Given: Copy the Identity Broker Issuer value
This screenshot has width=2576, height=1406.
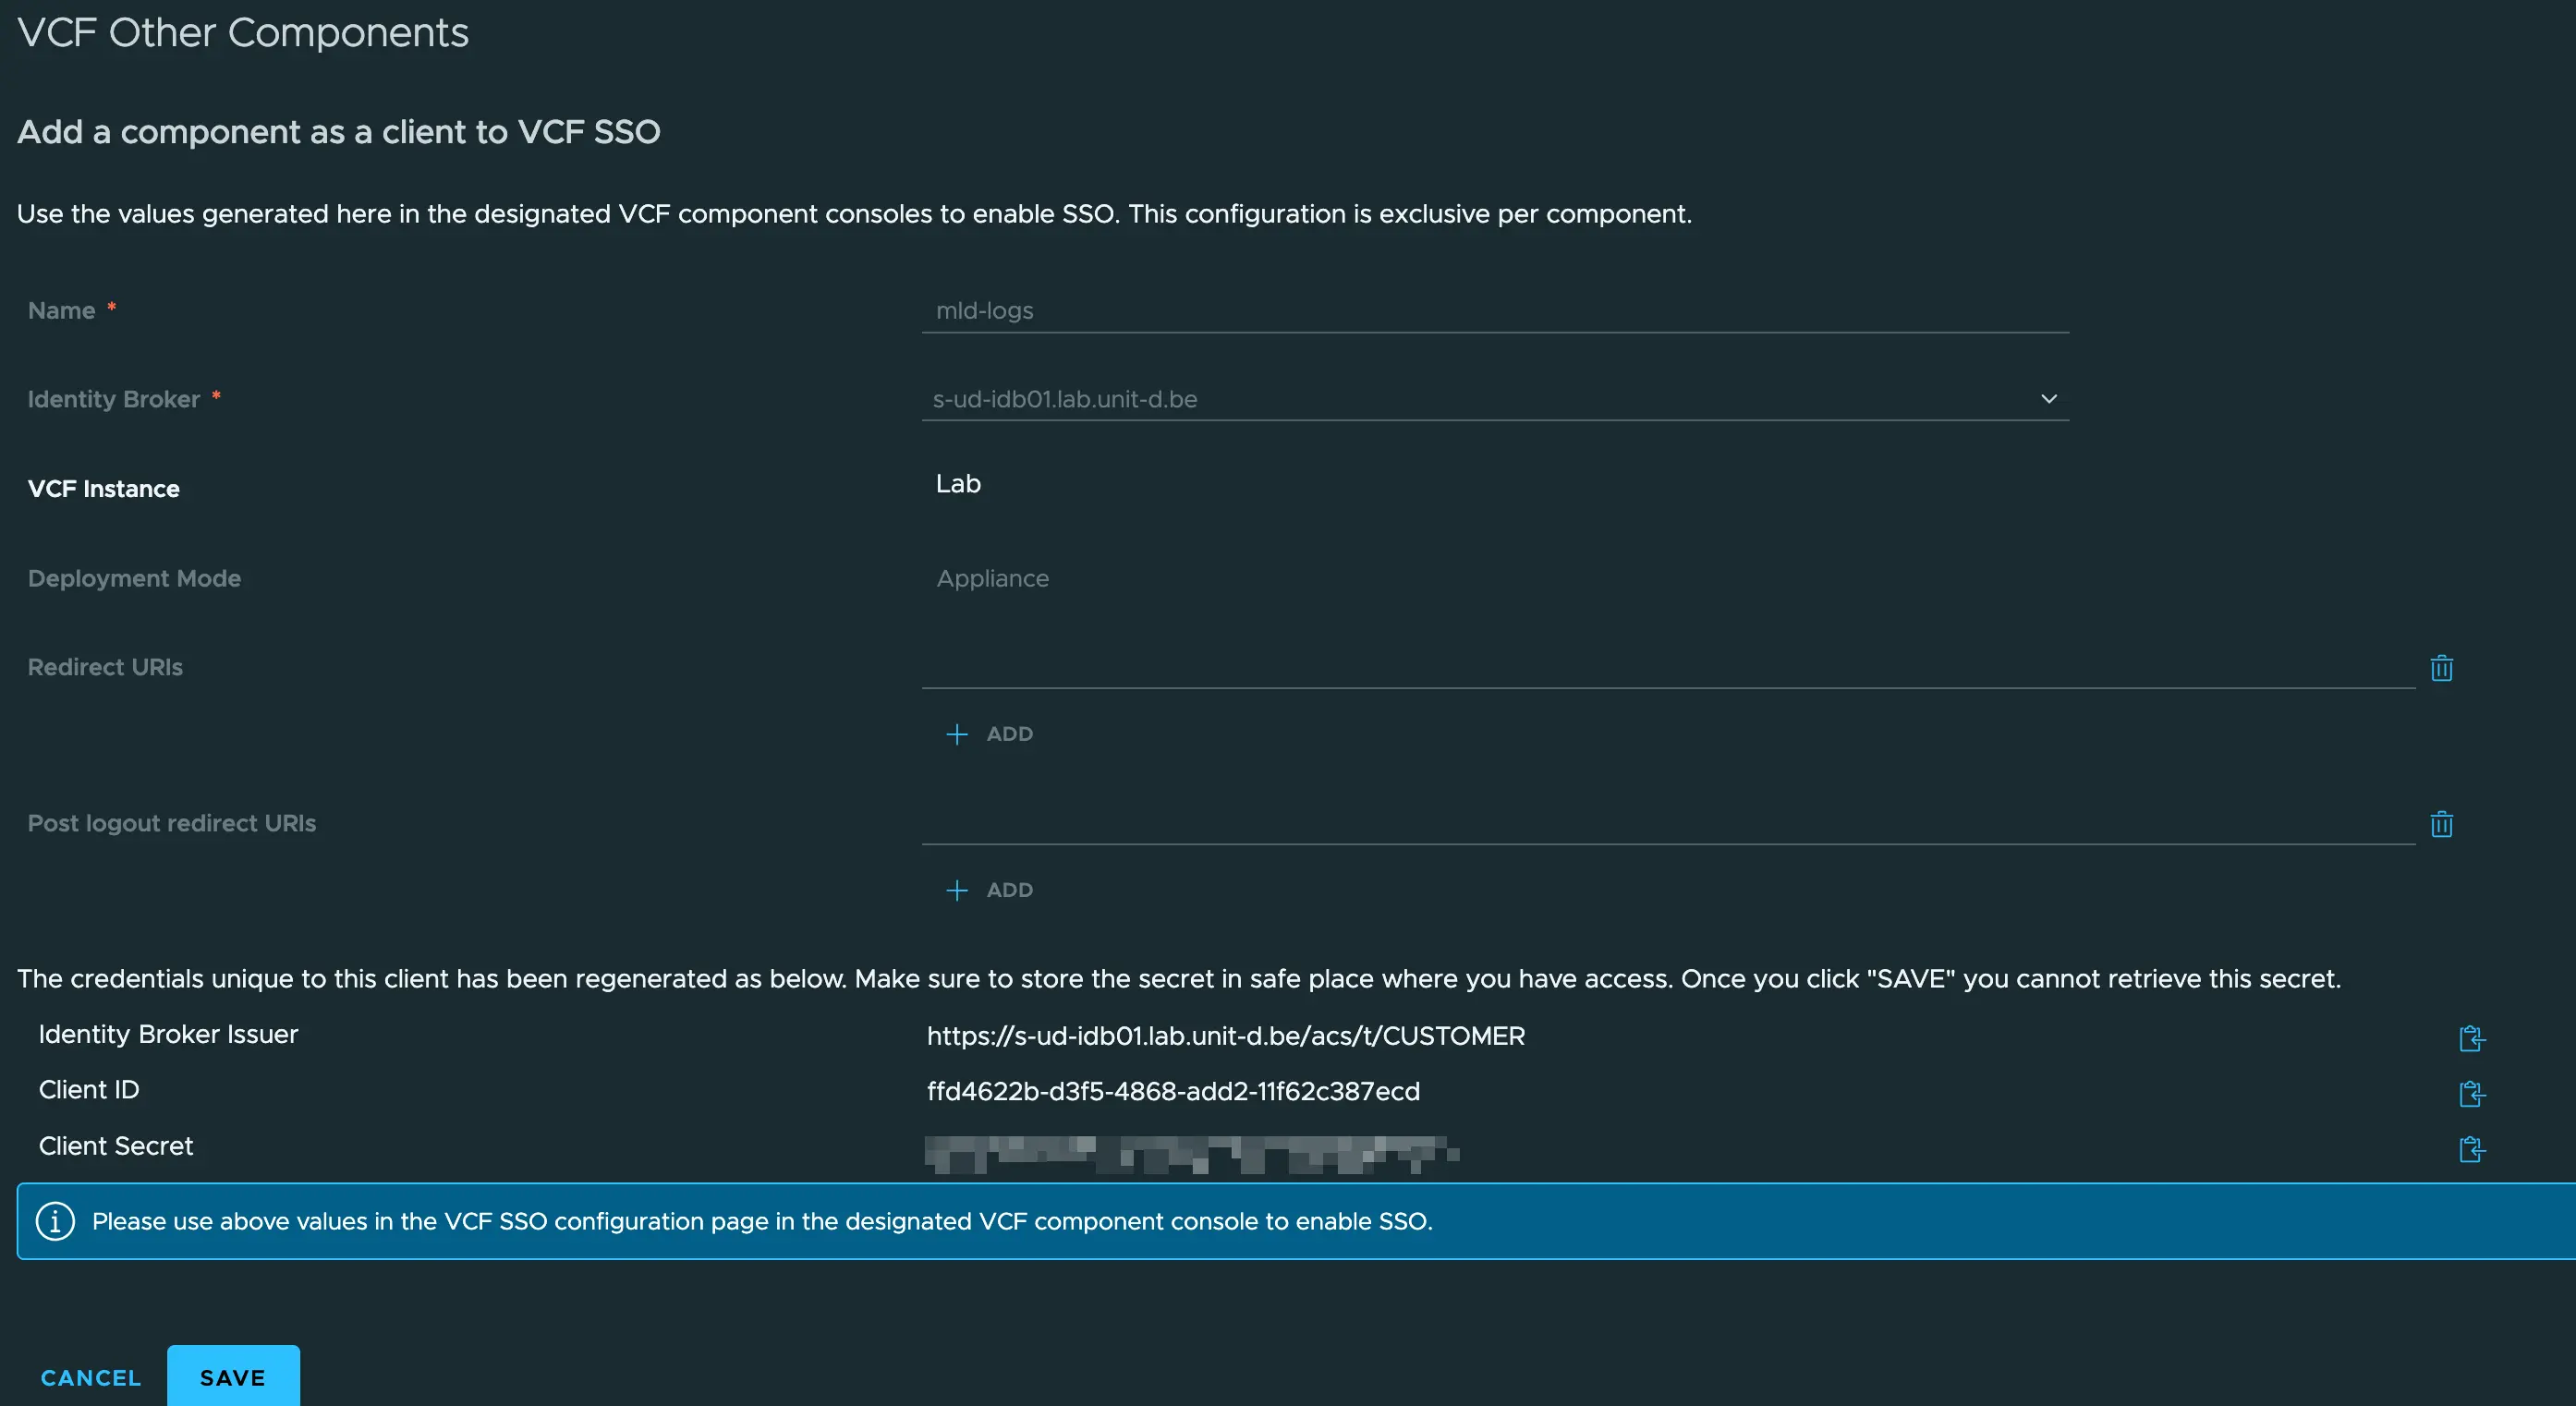Looking at the screenshot, I should [2472, 1038].
